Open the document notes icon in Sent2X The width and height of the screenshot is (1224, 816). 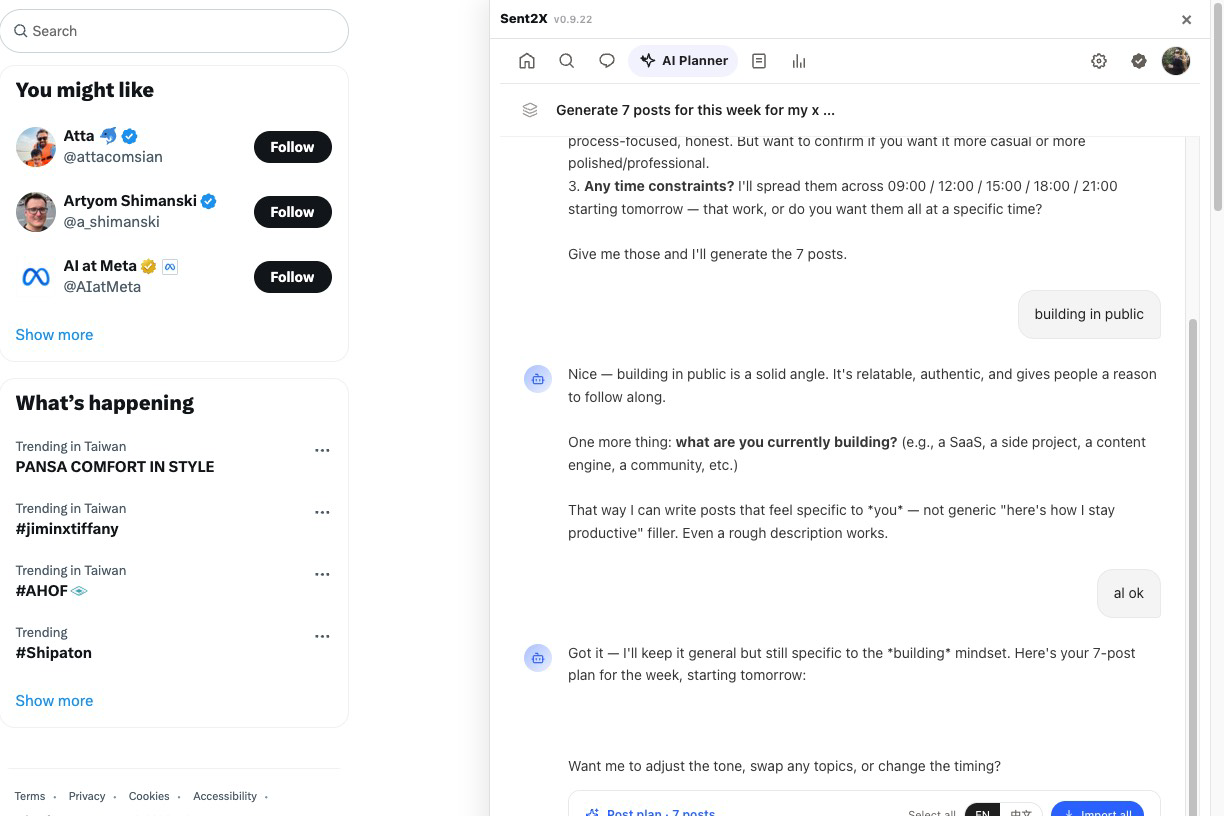(759, 61)
